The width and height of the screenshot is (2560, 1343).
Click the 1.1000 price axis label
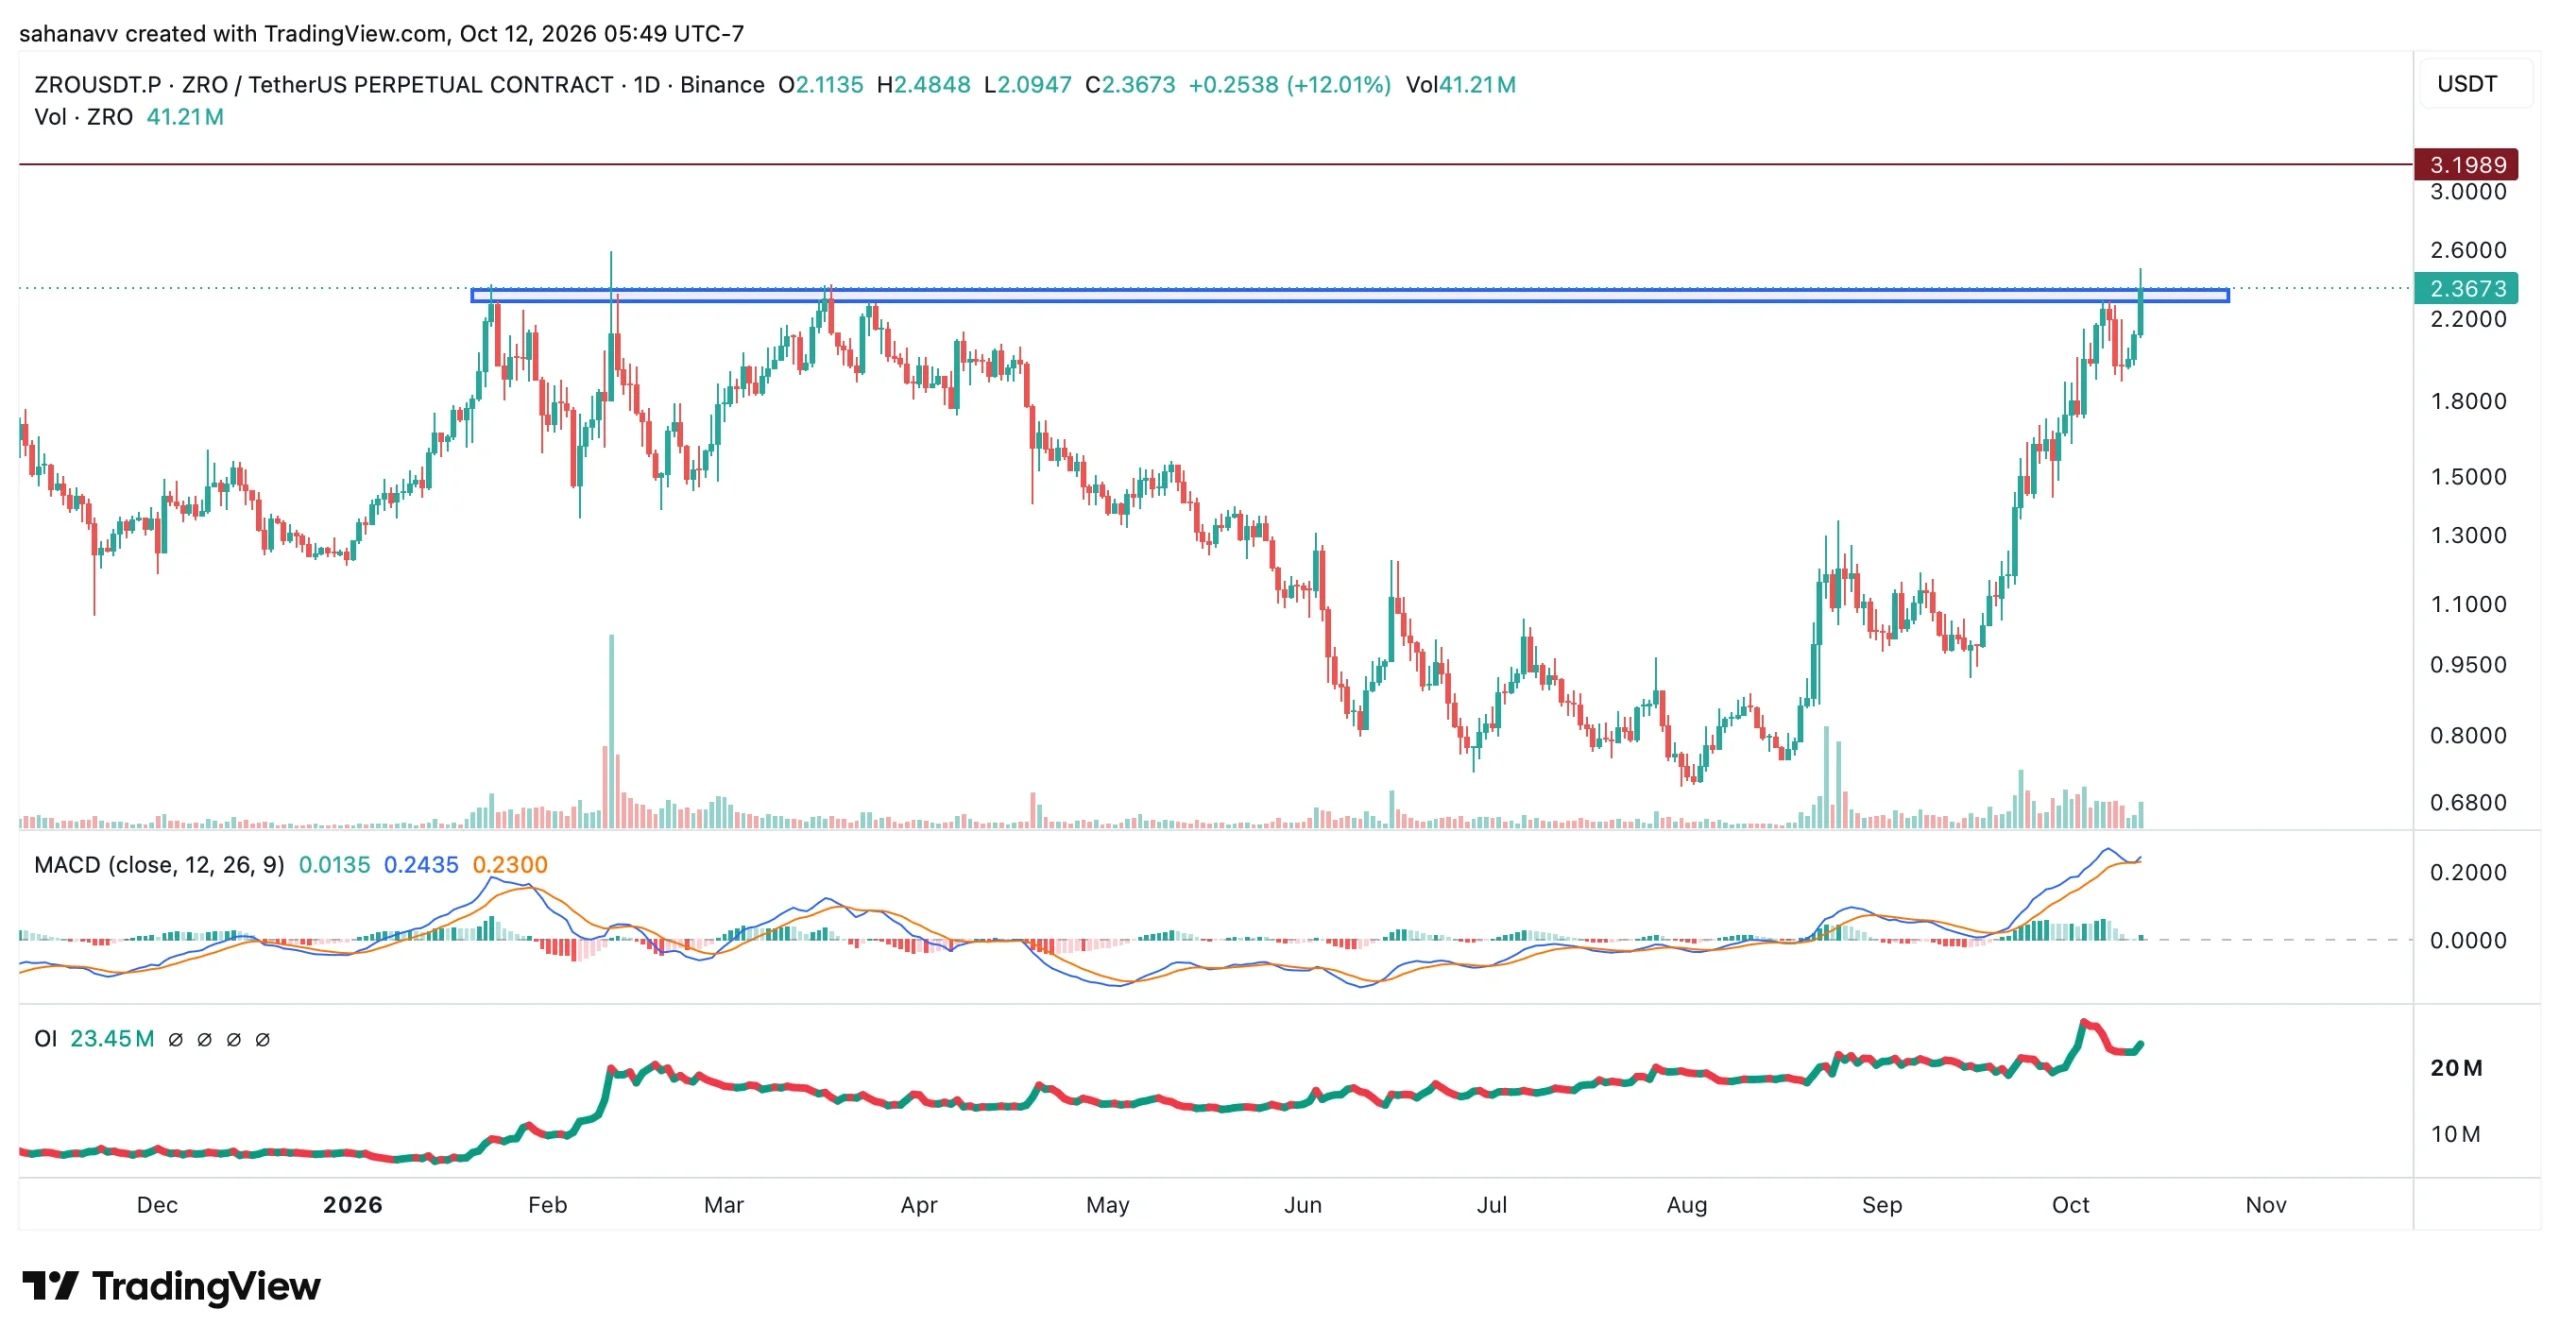[x=2468, y=604]
